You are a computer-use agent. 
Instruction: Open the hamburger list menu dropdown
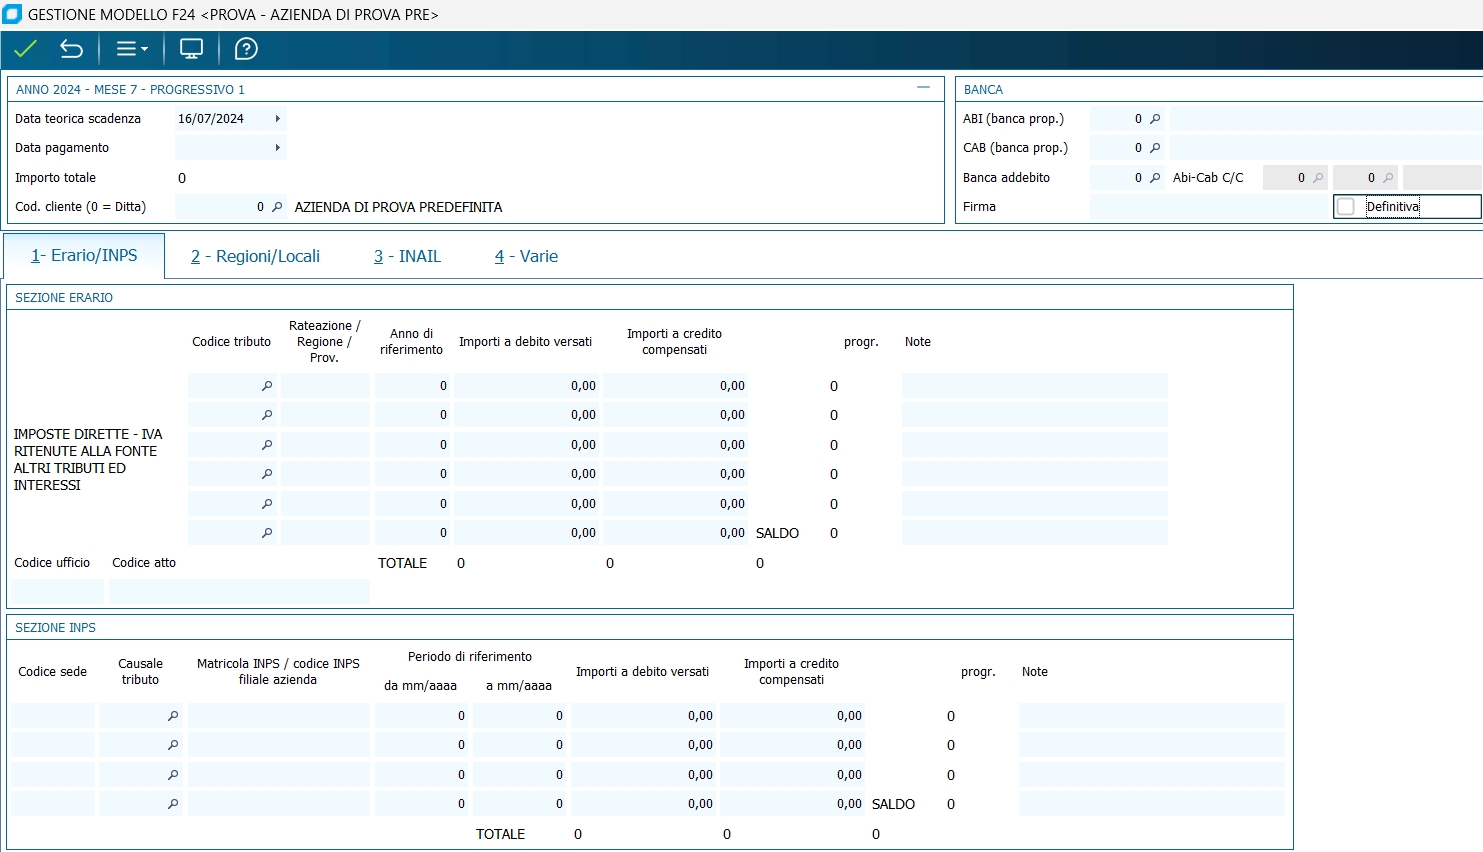[x=132, y=49]
